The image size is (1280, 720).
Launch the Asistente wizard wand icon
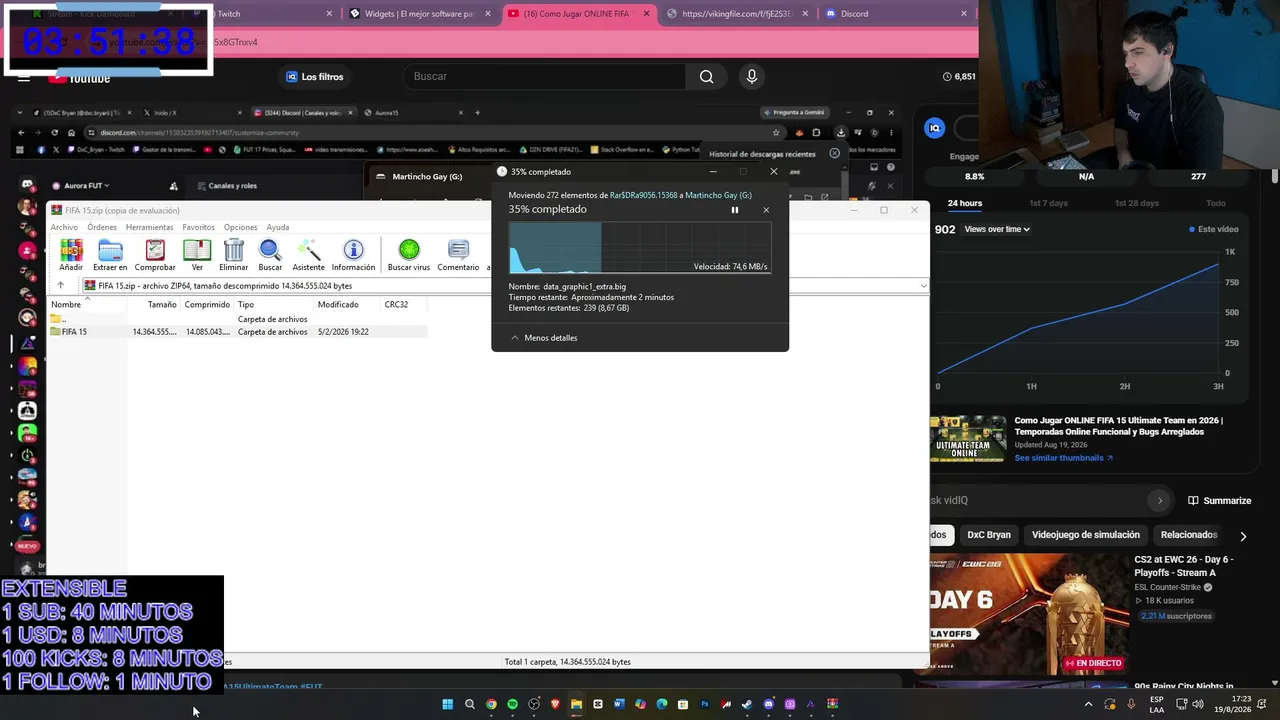tap(309, 255)
